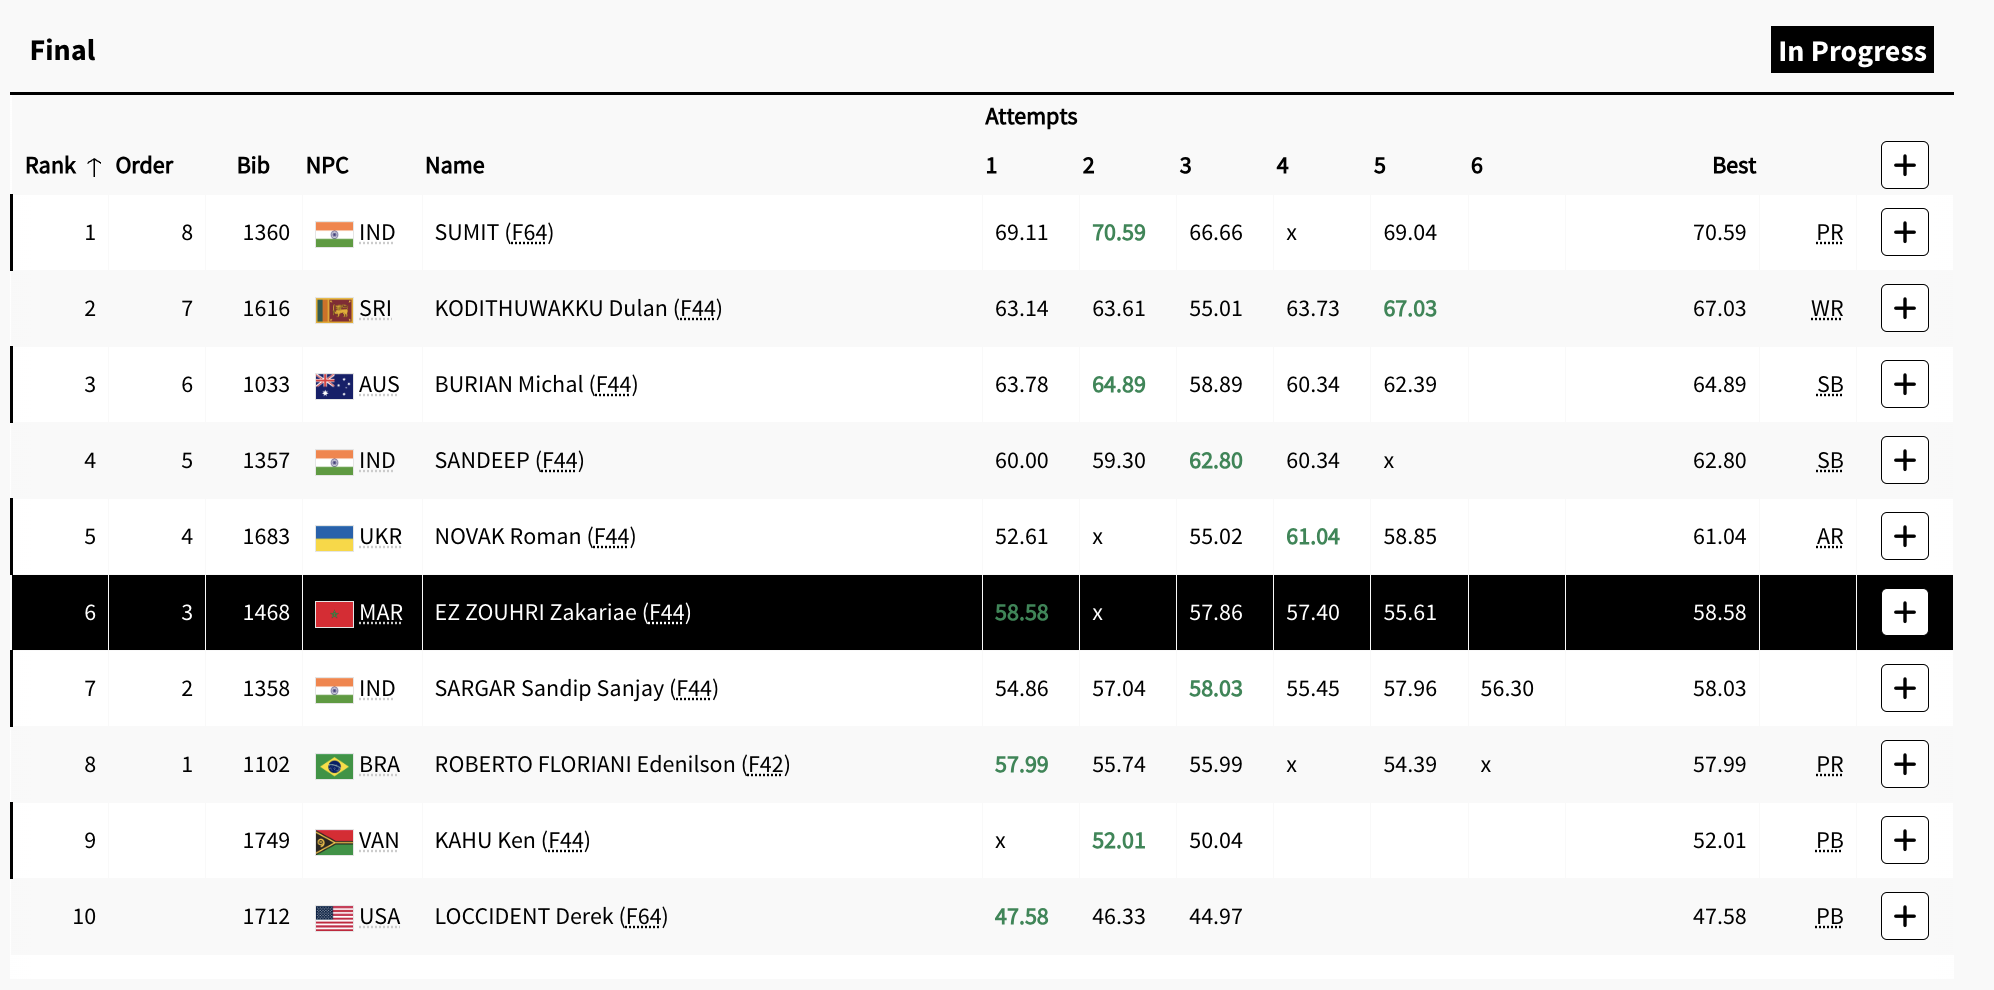The height and width of the screenshot is (990, 1994).
Task: Click the USA flag icon
Action: click(x=333, y=917)
